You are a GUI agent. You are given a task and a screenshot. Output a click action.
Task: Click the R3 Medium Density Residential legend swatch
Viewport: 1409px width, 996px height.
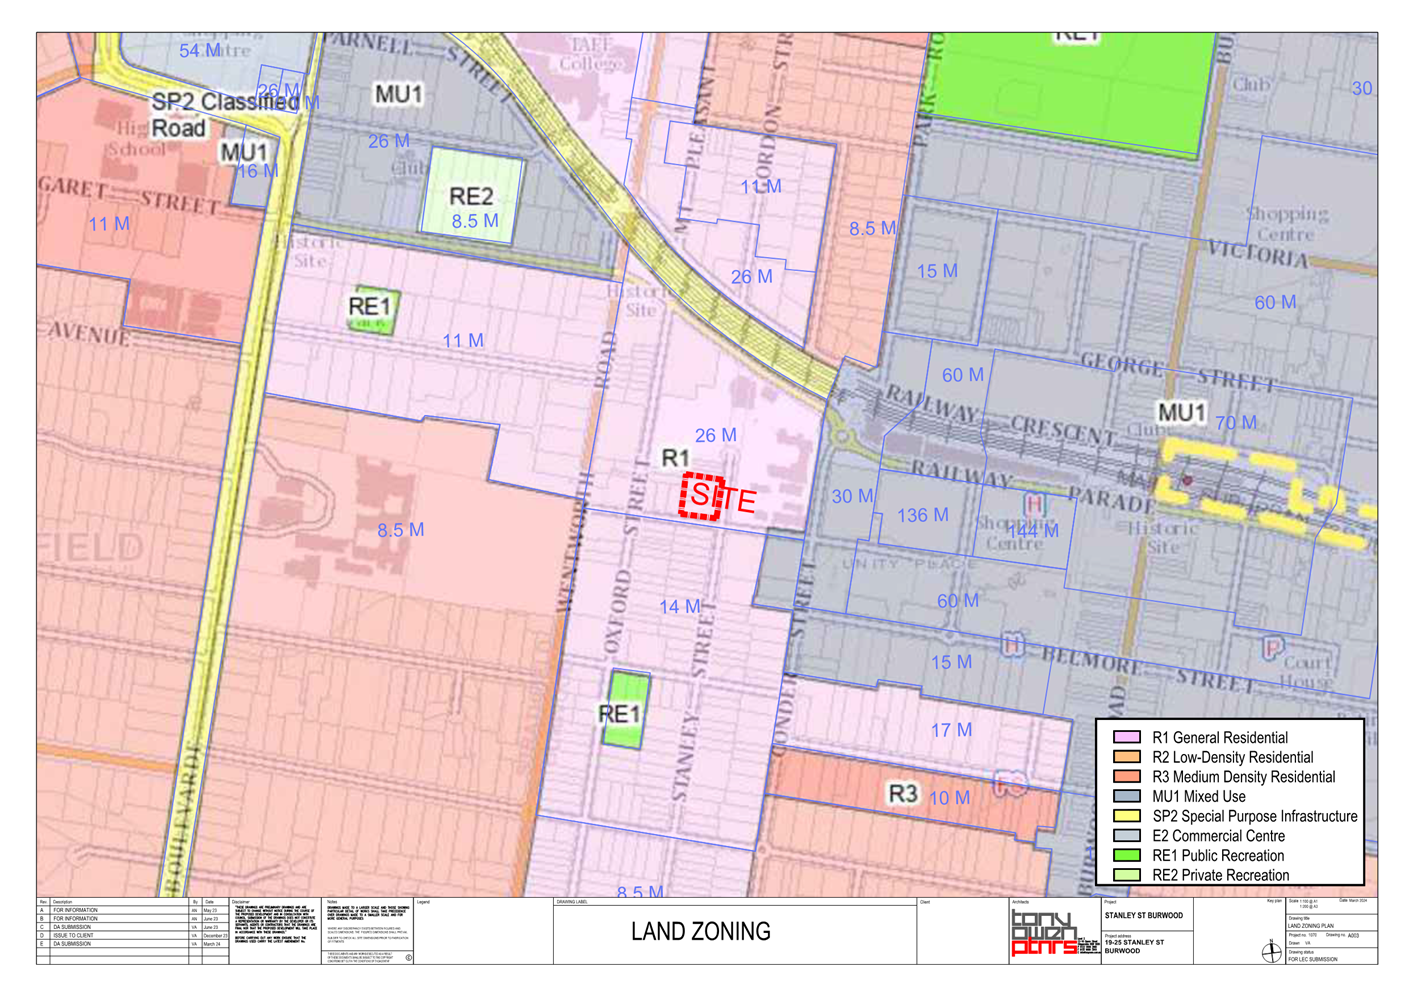tap(1127, 776)
